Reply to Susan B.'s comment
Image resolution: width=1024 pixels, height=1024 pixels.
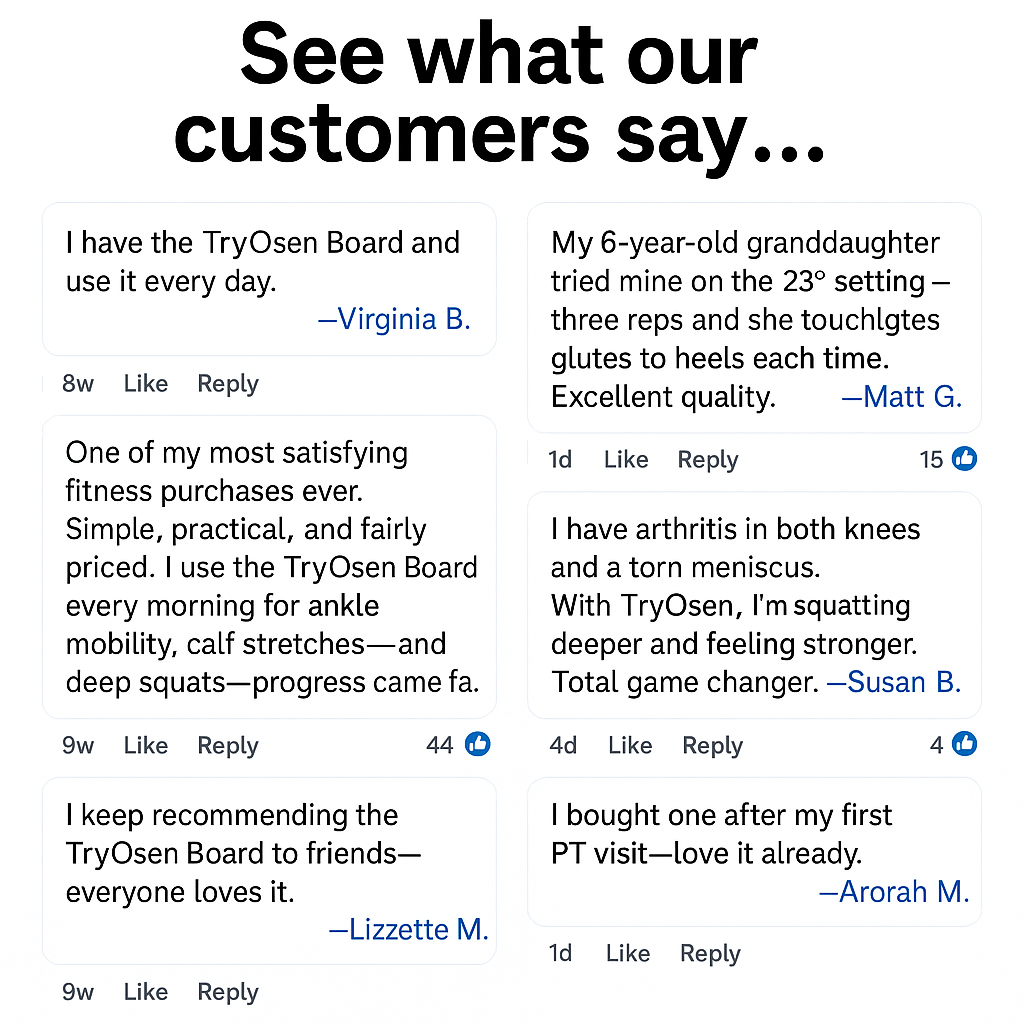(x=713, y=745)
